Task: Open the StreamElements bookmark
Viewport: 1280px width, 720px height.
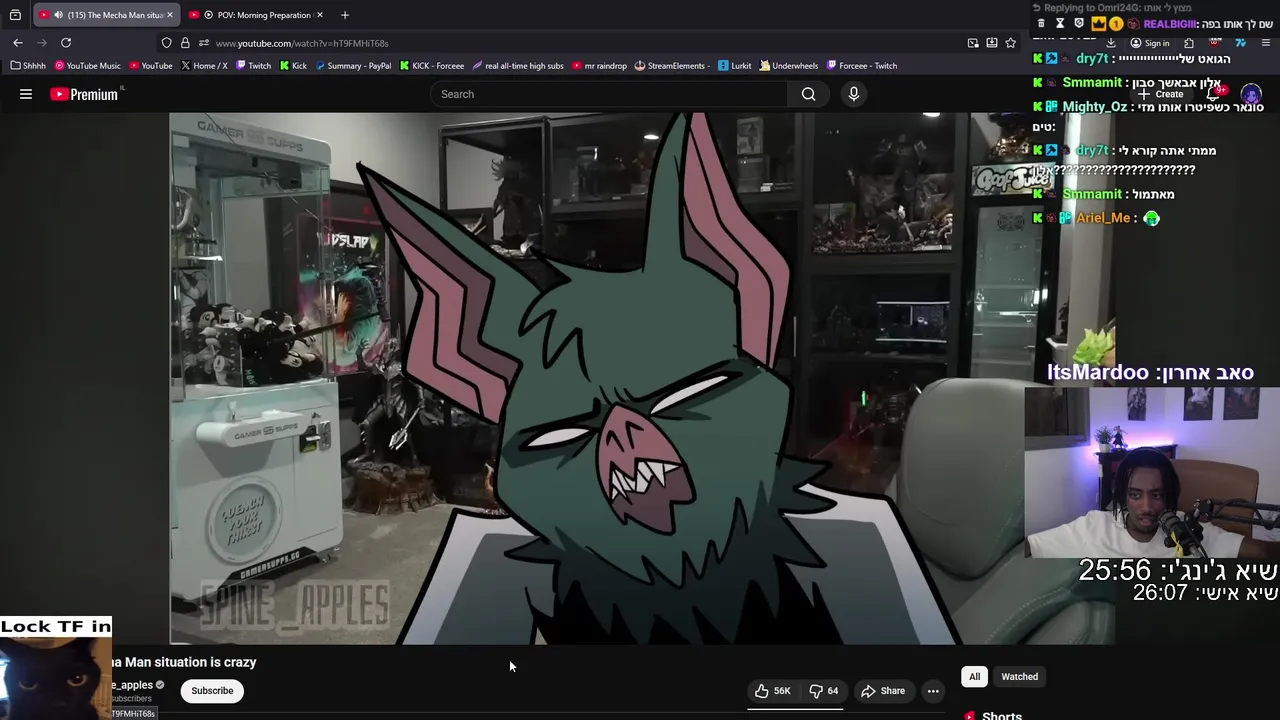Action: point(672,66)
